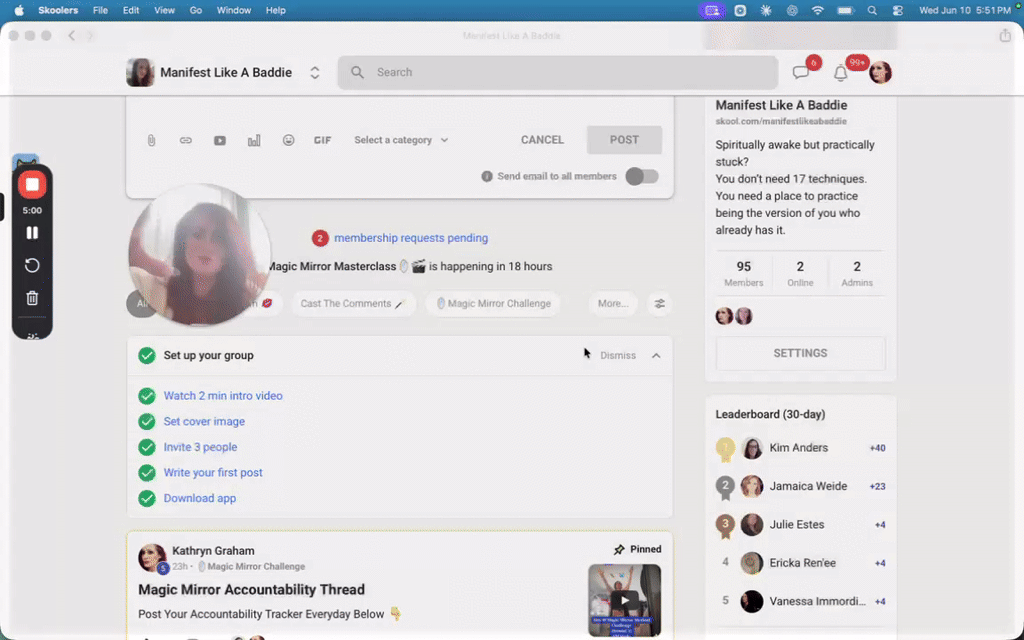
Task: Open the group switcher arrows
Action: pos(315,72)
